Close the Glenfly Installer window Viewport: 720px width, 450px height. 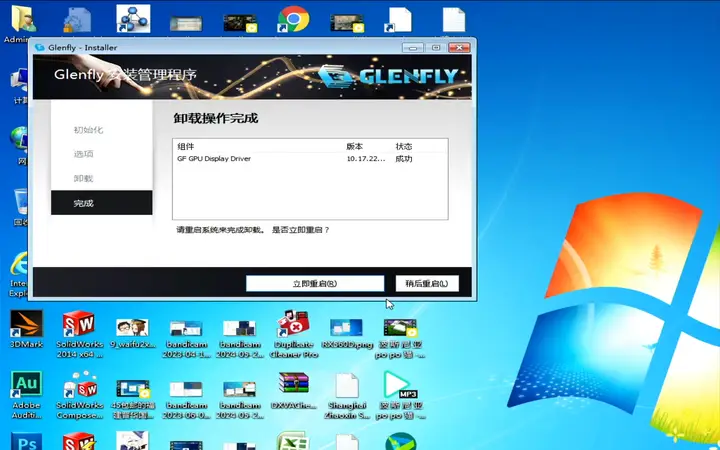[459, 48]
